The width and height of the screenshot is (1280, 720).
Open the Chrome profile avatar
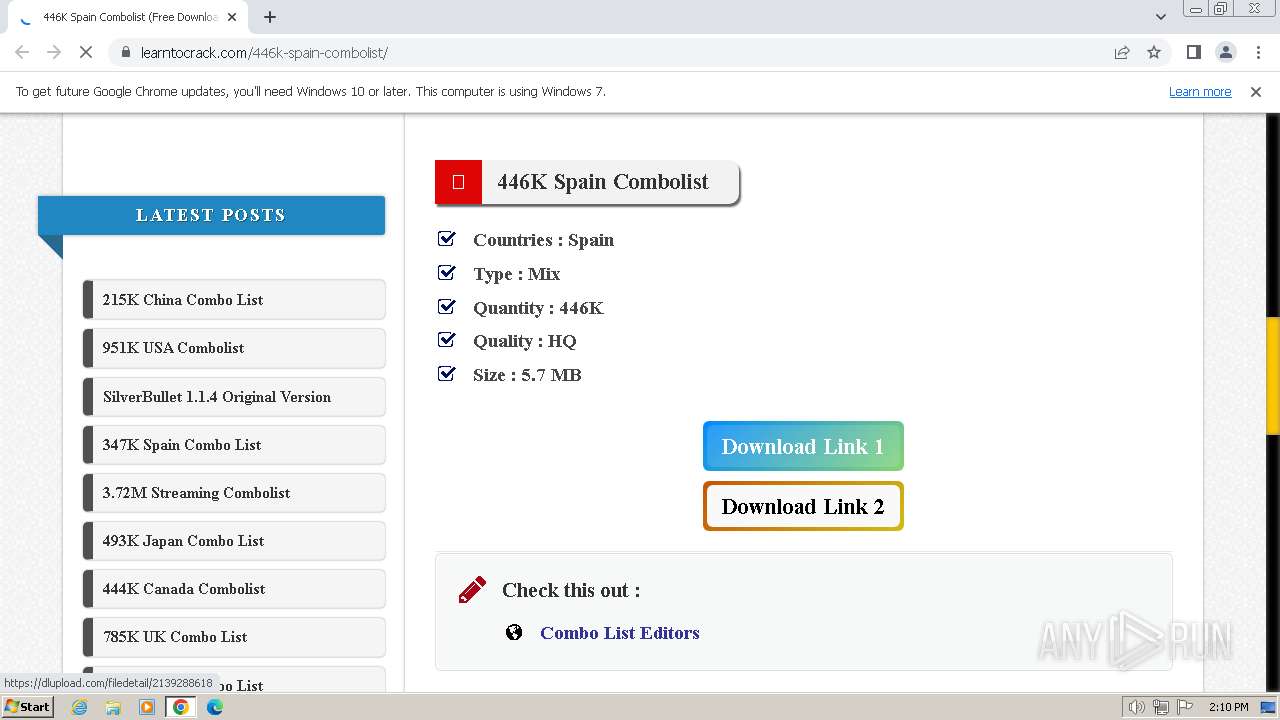tap(1225, 52)
